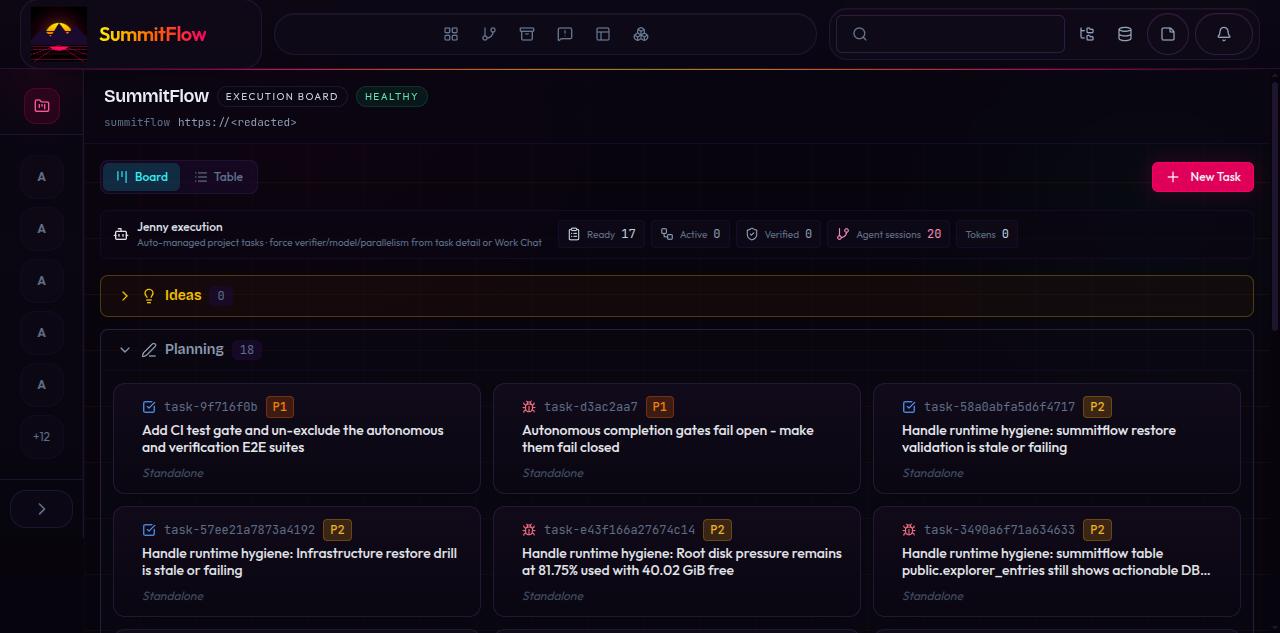
Task: Click 'Standalone' label on task-d3ac2aa7 card
Action: click(x=553, y=473)
